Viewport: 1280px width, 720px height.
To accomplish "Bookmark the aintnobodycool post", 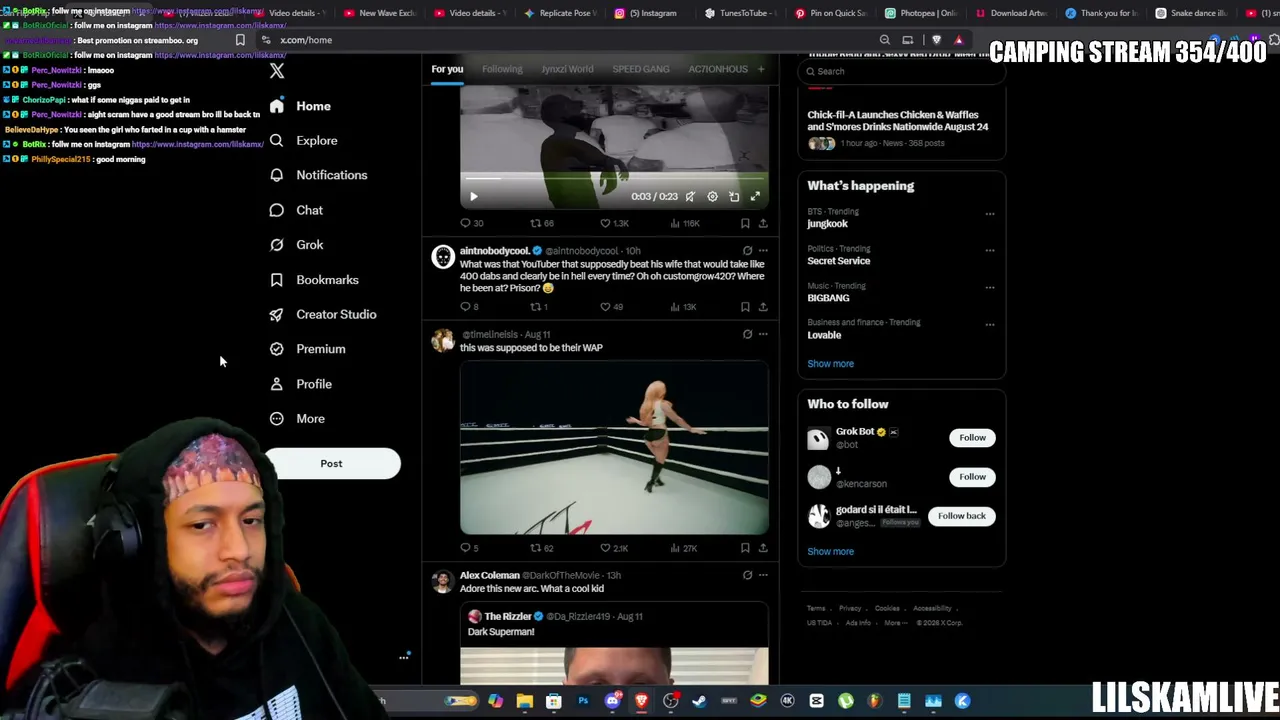I will coord(745,307).
